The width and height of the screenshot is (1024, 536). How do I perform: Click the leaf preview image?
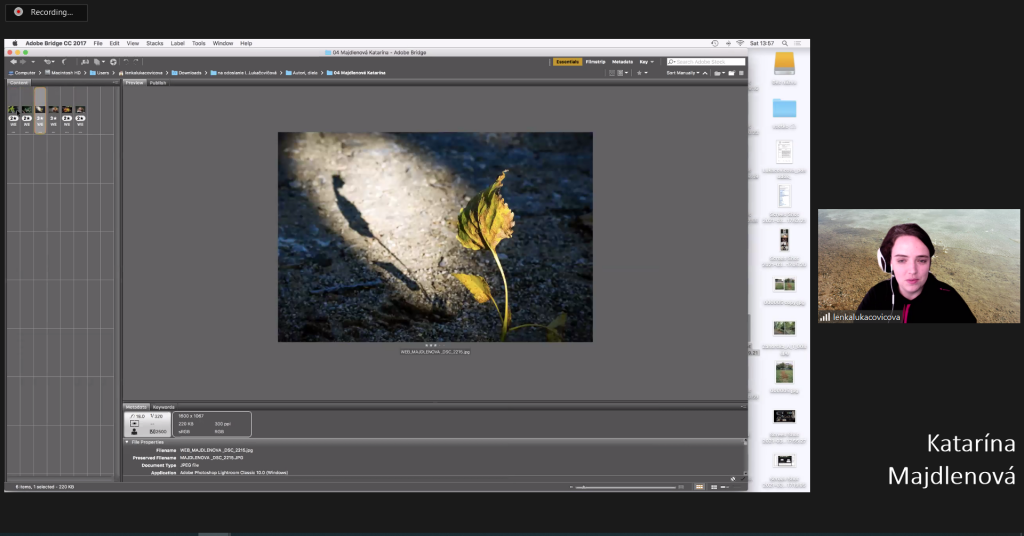click(435, 237)
